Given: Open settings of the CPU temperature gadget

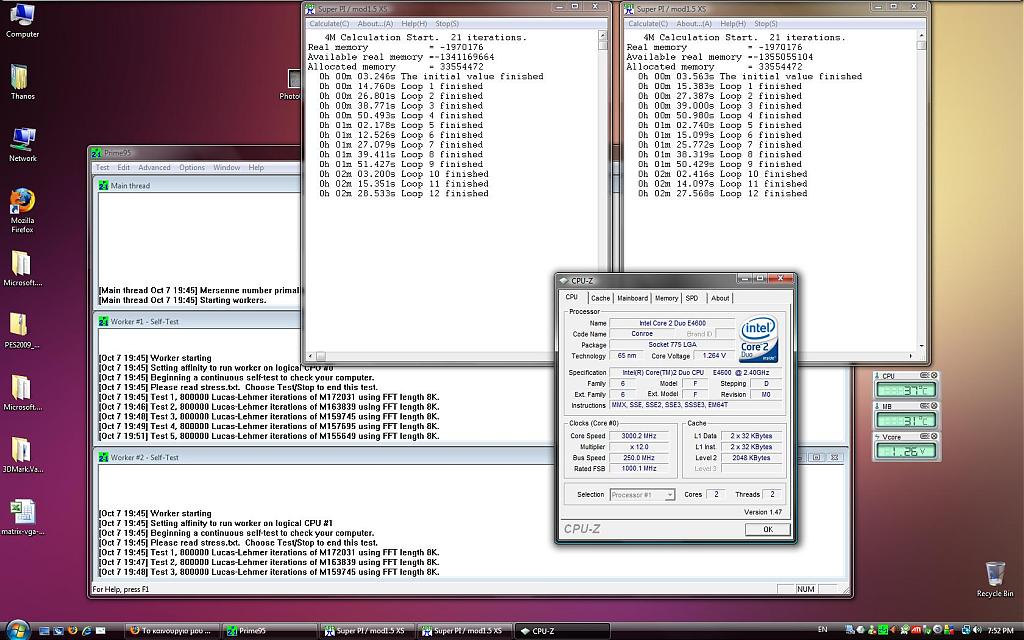Looking at the screenshot, I should tap(924, 376).
